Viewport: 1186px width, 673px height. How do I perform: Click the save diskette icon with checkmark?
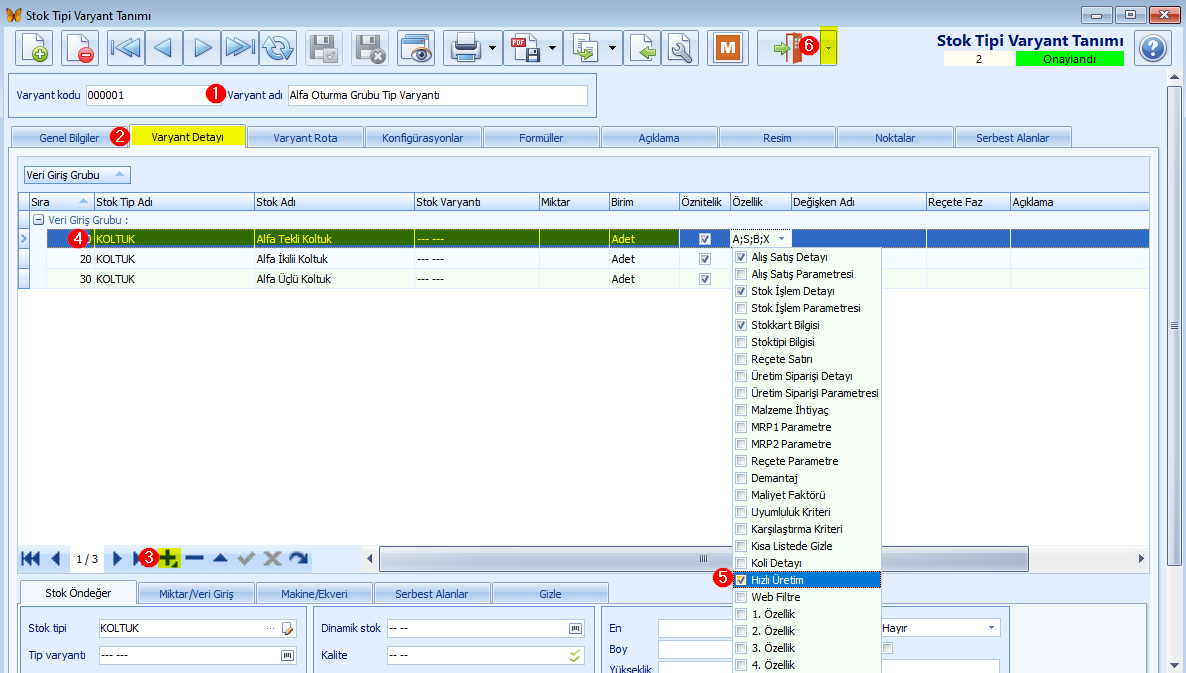[x=324, y=48]
